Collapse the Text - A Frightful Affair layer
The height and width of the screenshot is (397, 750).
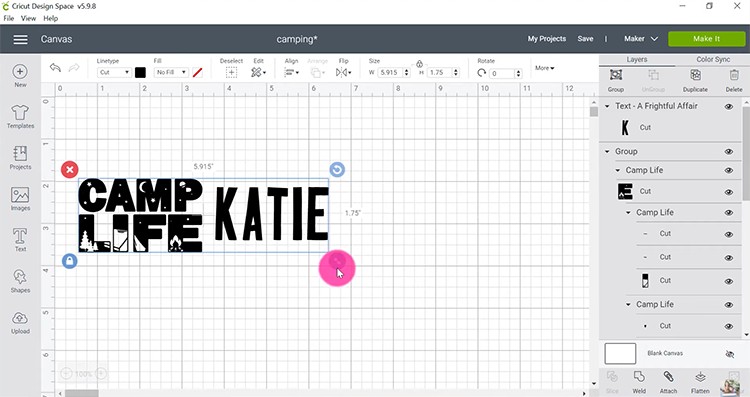pyautogui.click(x=607, y=106)
